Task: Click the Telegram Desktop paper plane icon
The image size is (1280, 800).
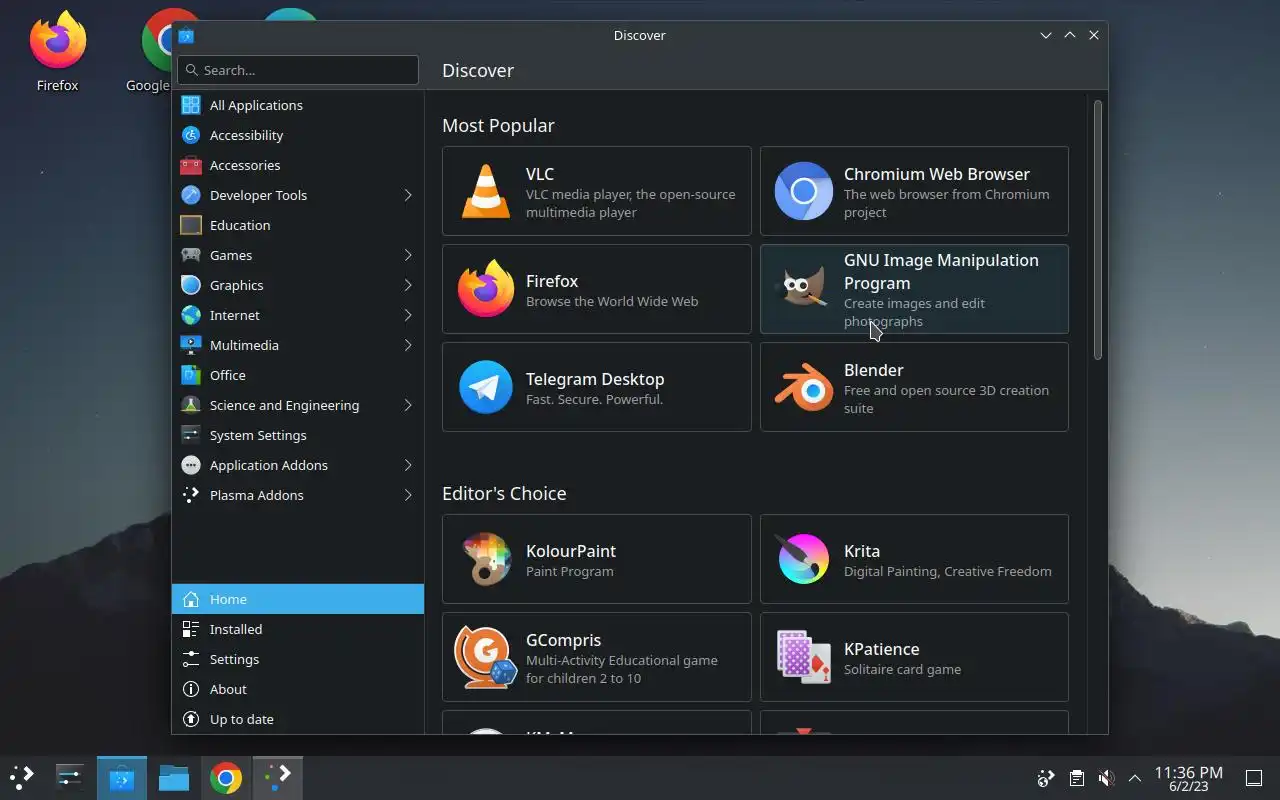Action: pos(486,387)
